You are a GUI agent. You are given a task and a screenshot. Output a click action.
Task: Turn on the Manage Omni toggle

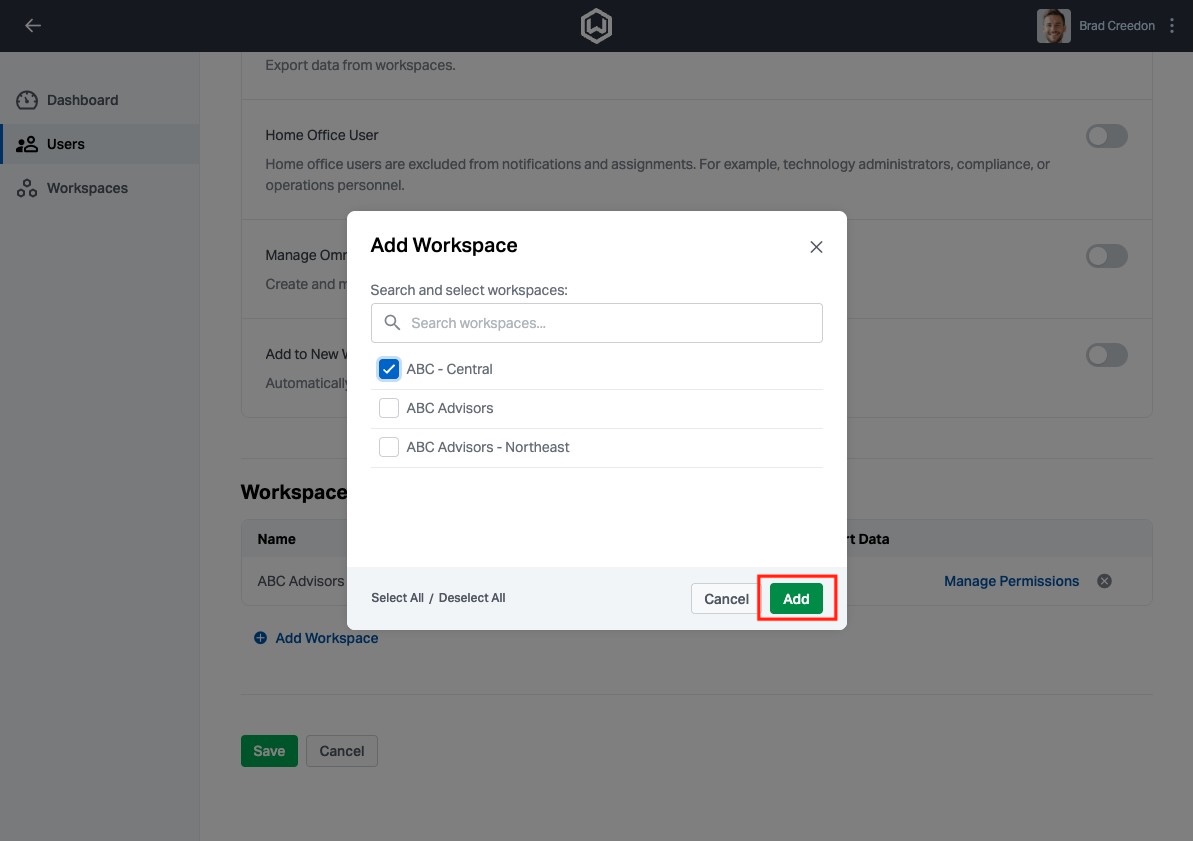1106,255
